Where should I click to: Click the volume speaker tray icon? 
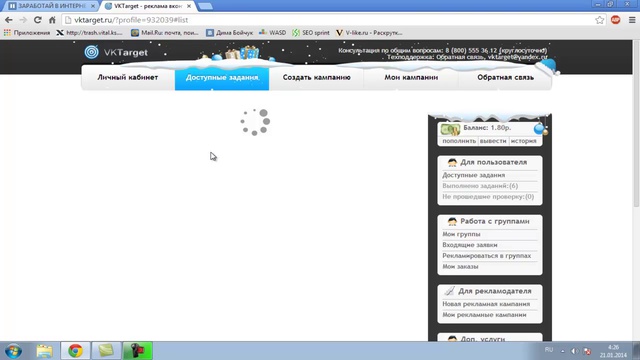pyautogui.click(x=574, y=351)
